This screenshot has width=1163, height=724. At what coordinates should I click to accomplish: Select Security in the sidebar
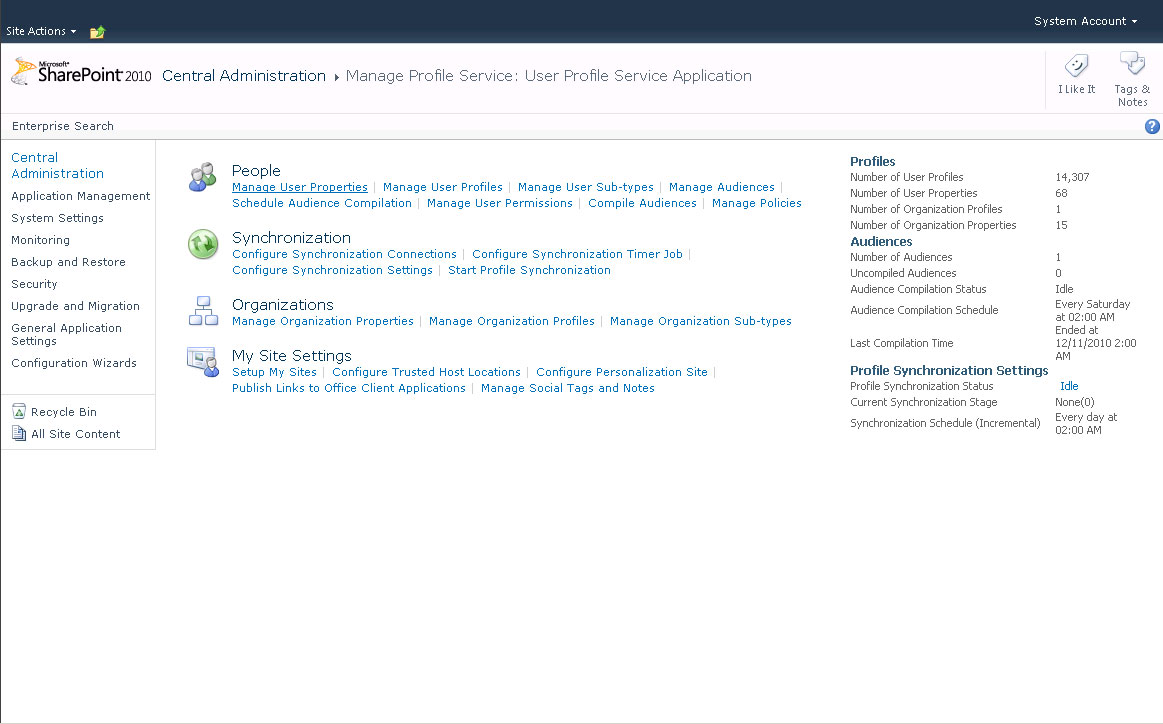[x=34, y=284]
